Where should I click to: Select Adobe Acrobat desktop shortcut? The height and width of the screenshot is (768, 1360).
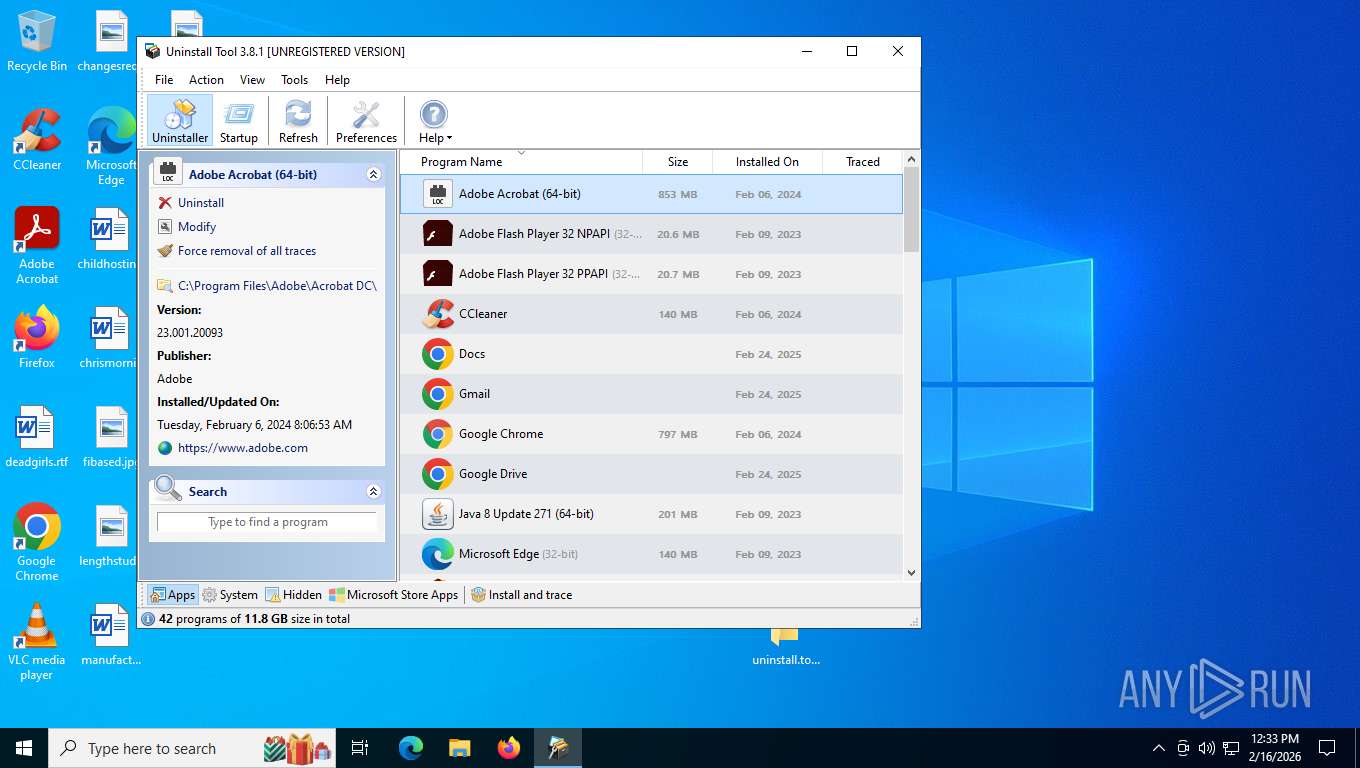(x=37, y=246)
